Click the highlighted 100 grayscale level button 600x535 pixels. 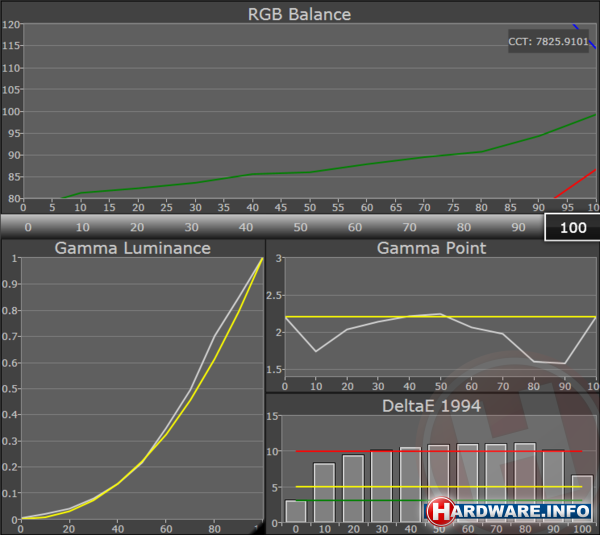(573, 228)
